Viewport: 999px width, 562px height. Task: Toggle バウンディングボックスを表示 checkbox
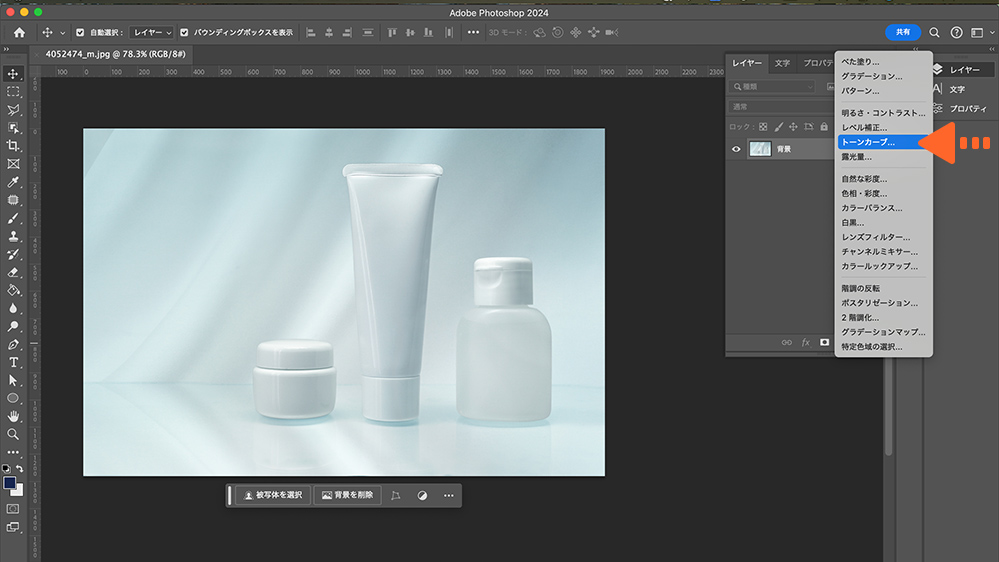tap(184, 32)
